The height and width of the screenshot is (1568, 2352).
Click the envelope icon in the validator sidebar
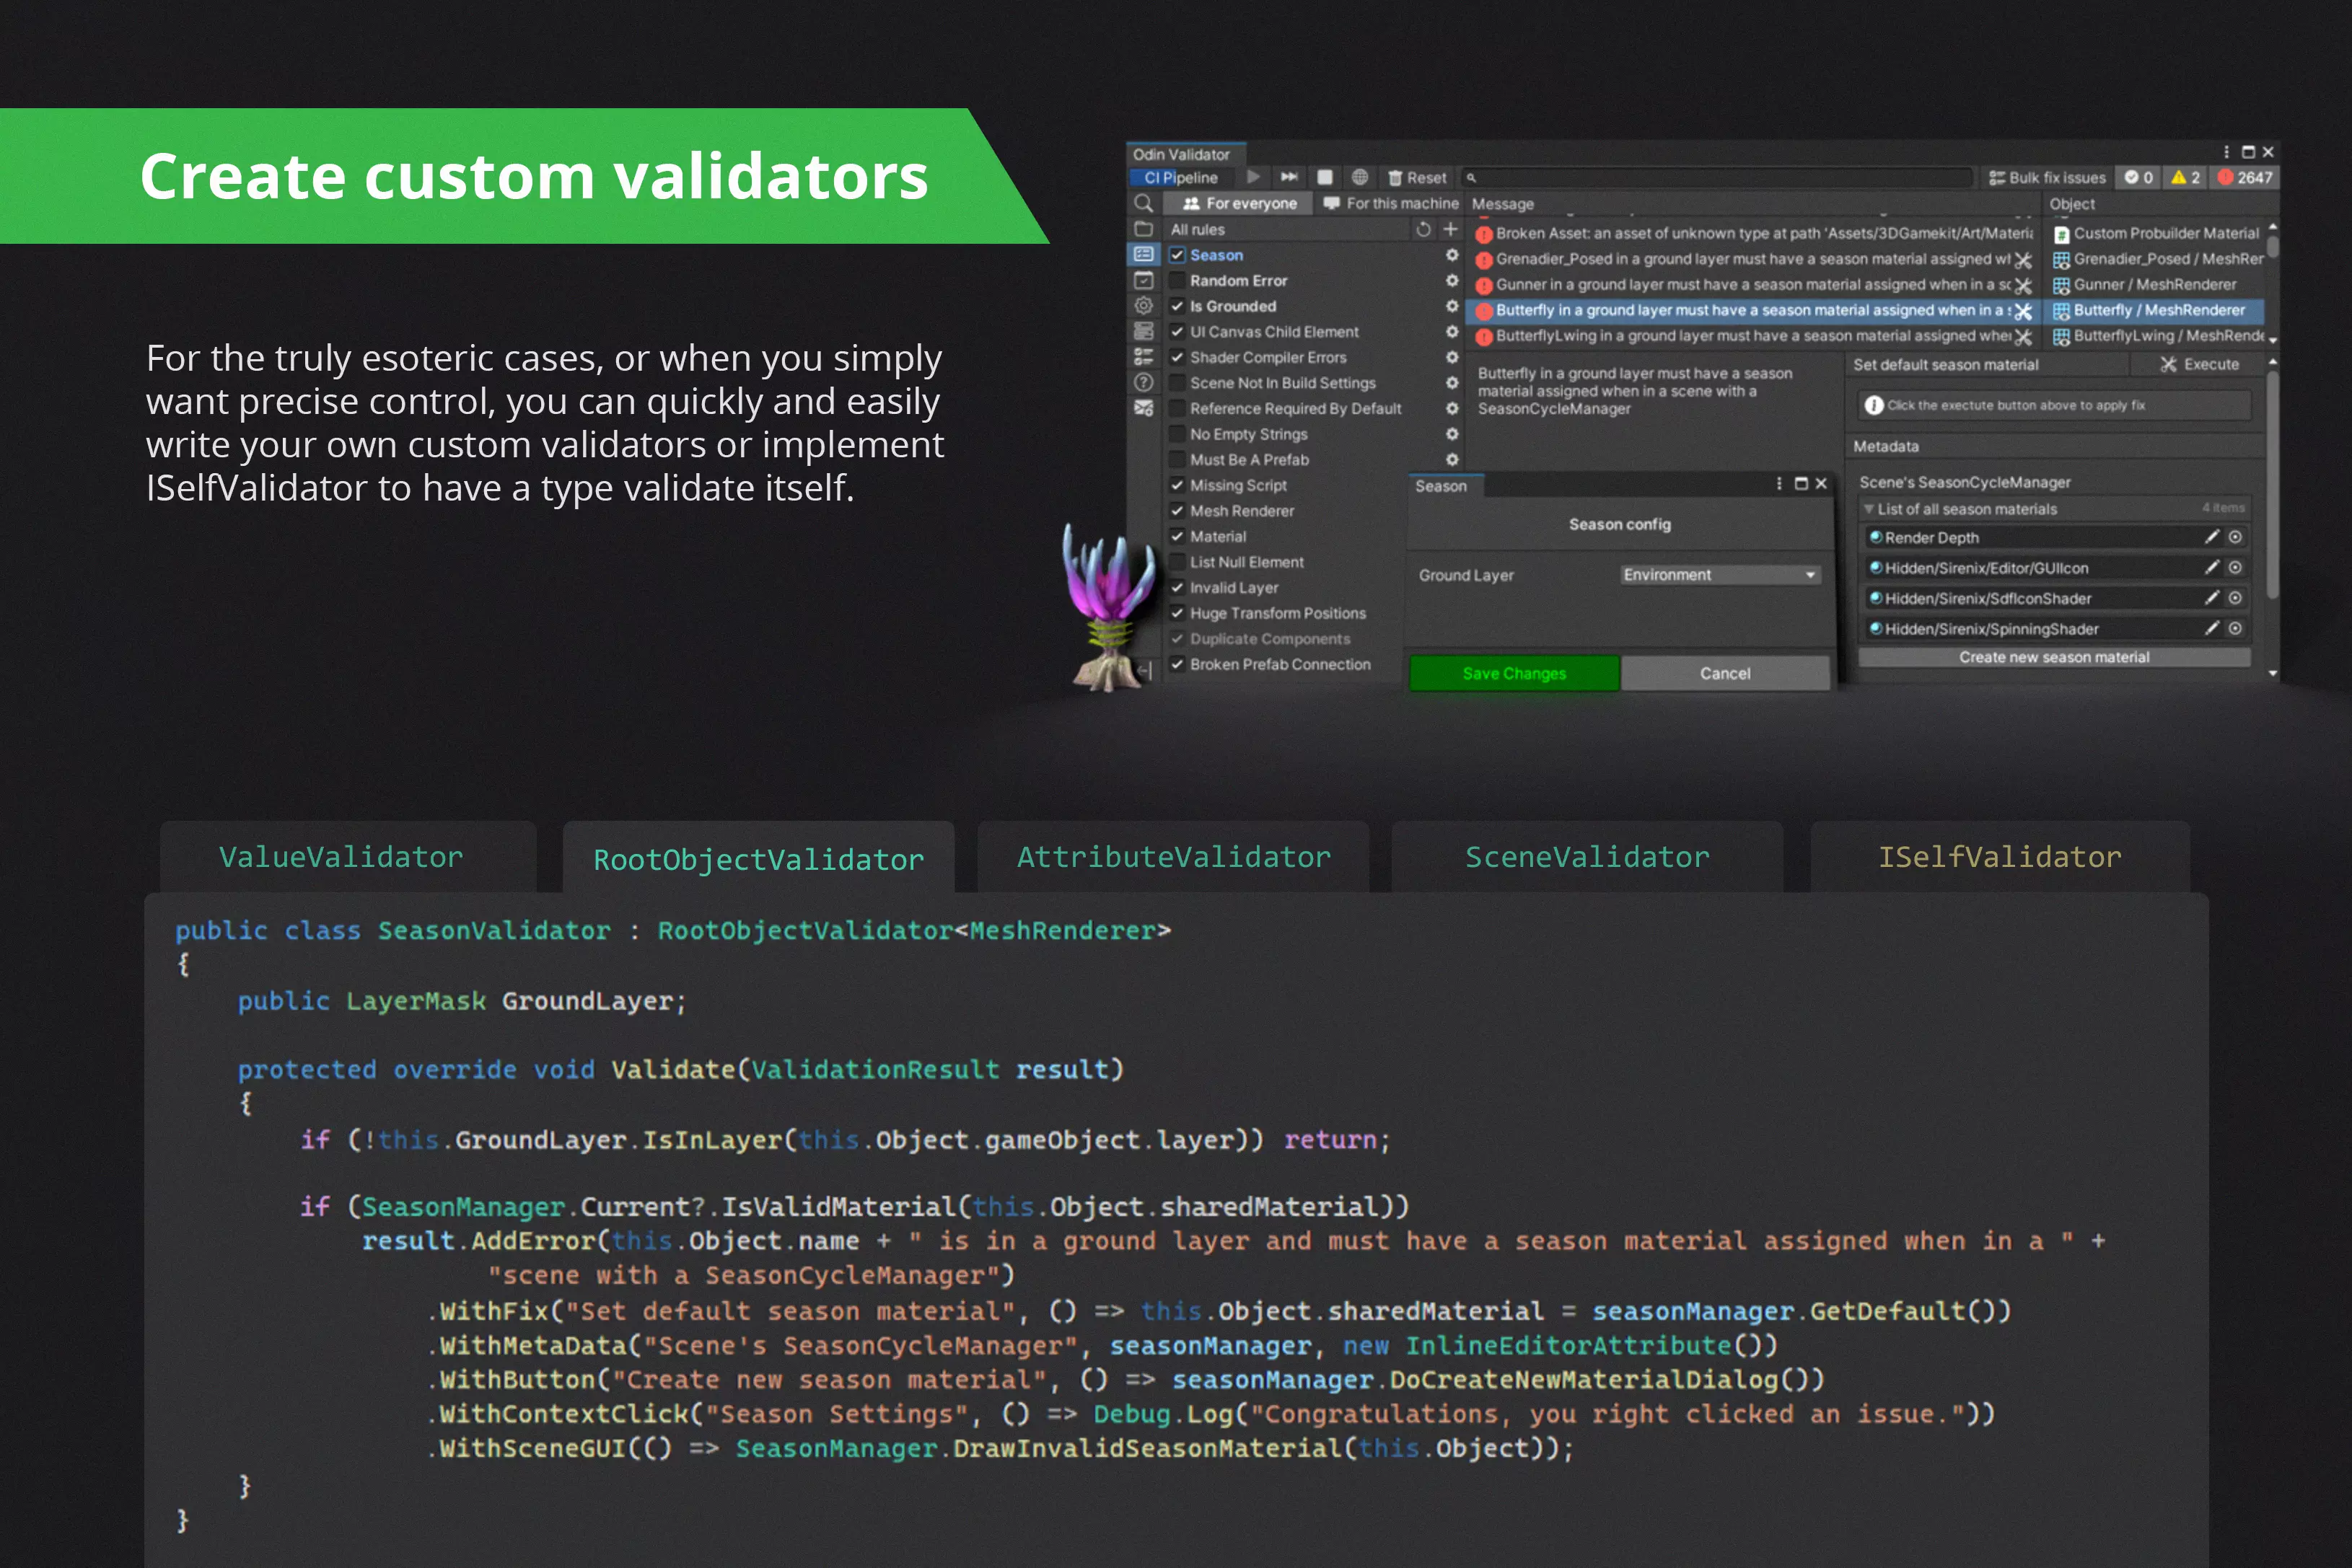click(x=1144, y=408)
